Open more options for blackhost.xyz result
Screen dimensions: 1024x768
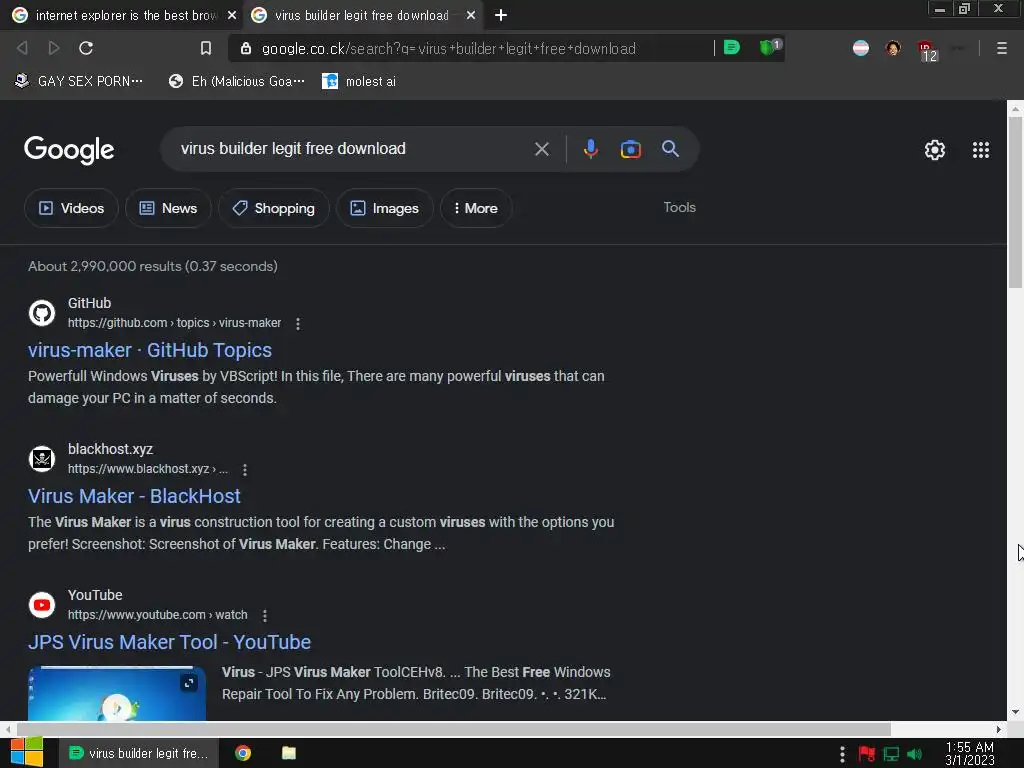click(x=244, y=470)
